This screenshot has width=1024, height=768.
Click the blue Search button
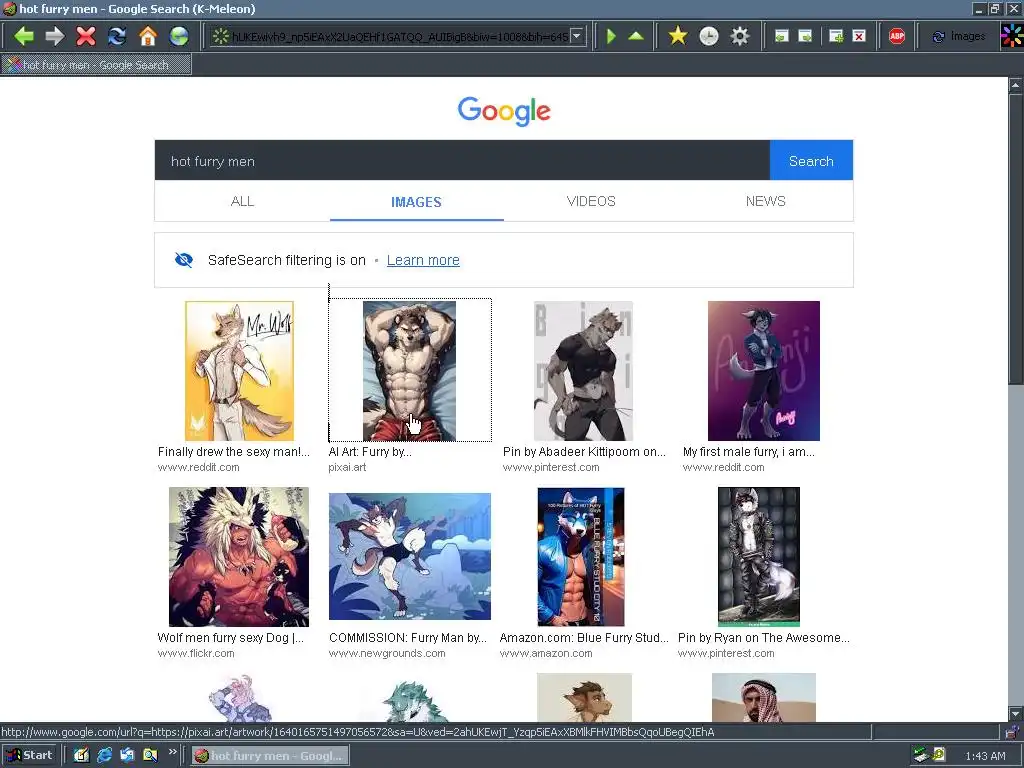click(811, 161)
